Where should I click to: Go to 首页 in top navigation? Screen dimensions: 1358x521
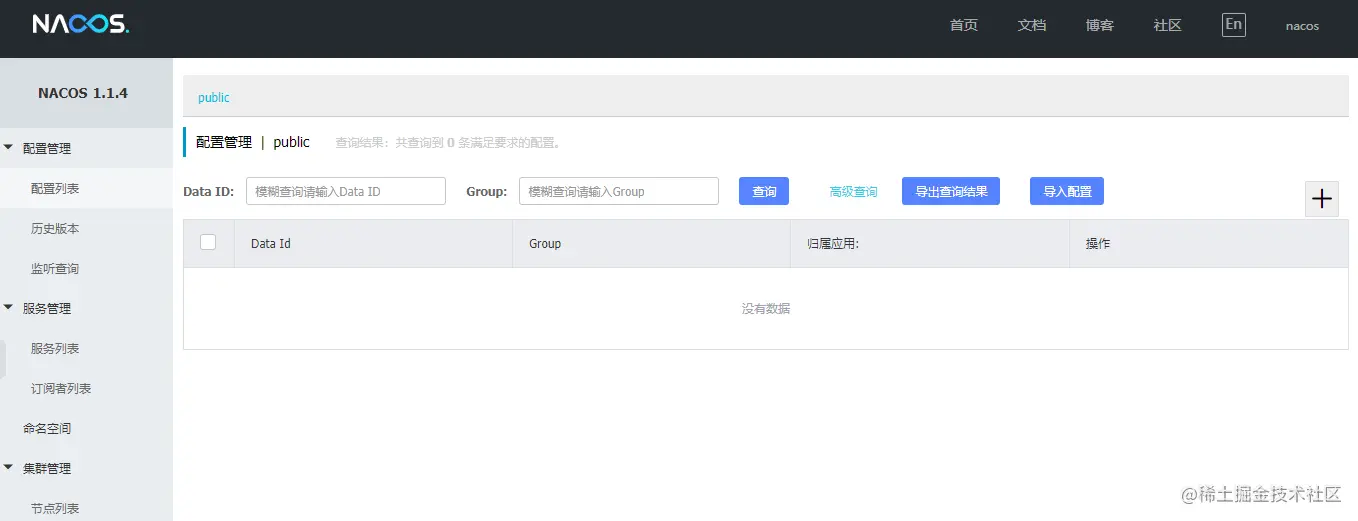click(964, 26)
